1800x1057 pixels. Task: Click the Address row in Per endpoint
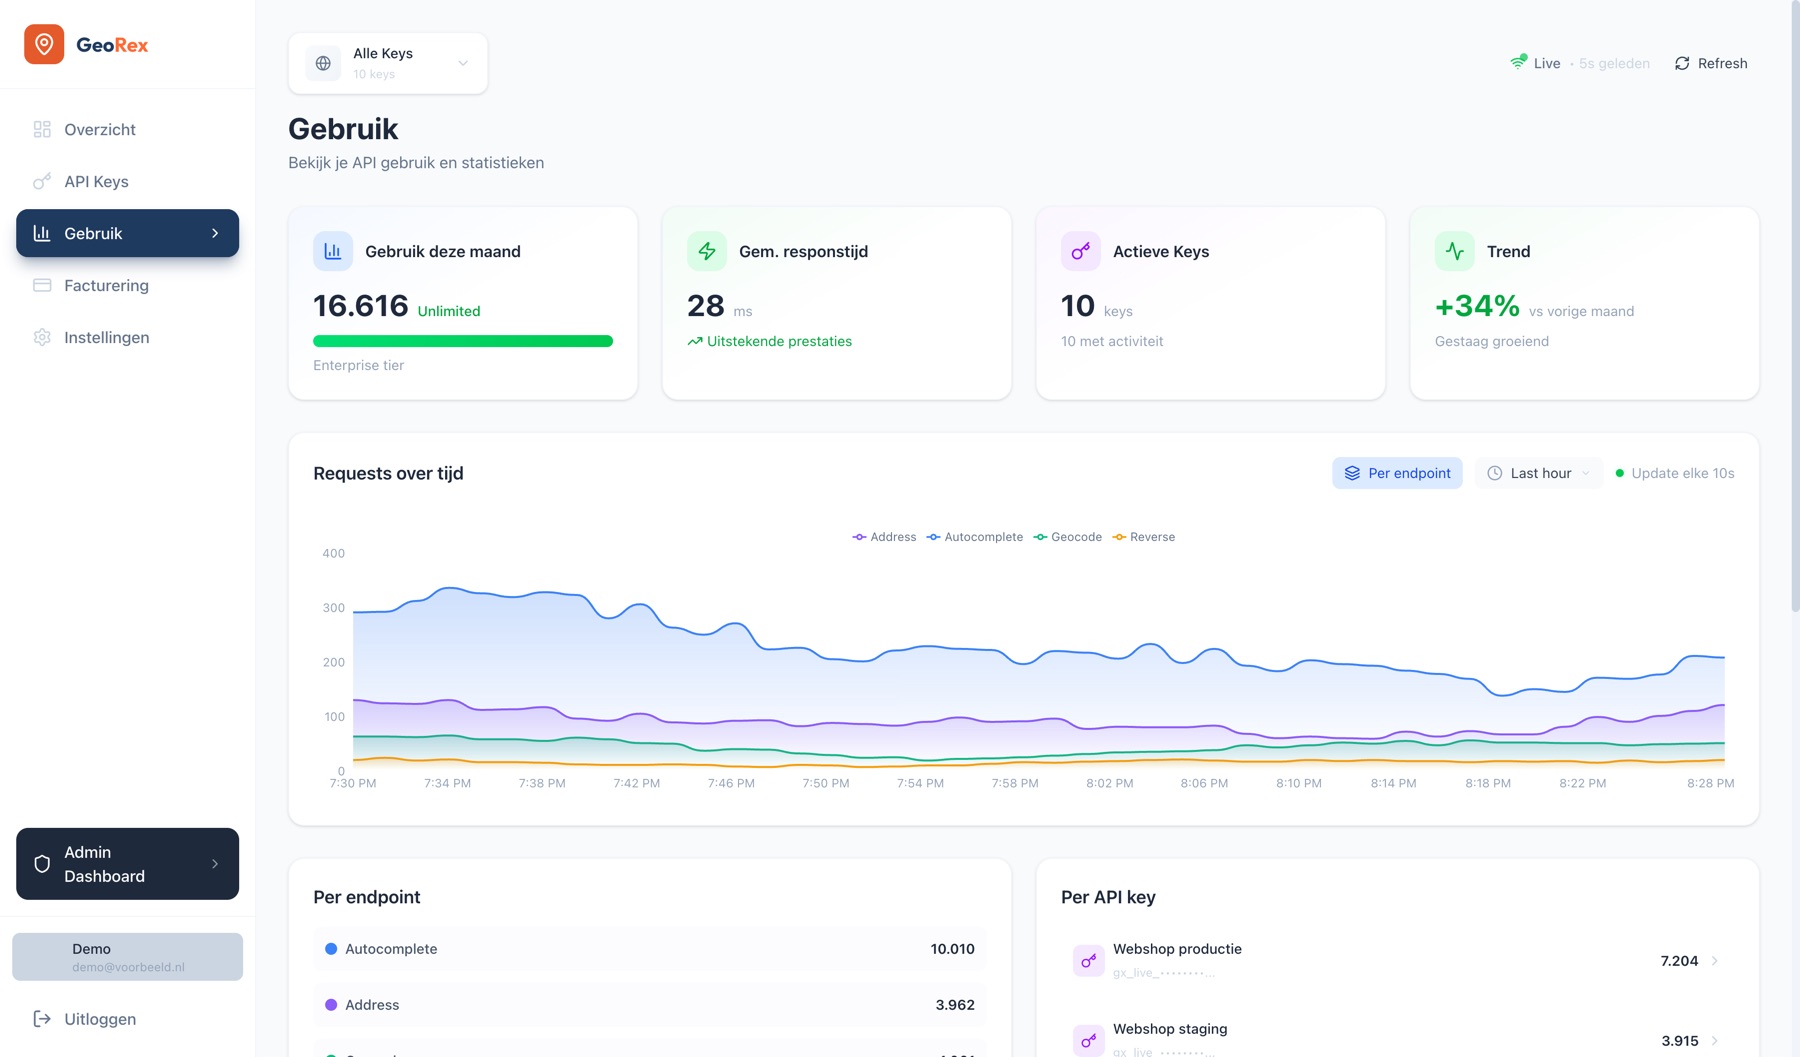tap(650, 1005)
